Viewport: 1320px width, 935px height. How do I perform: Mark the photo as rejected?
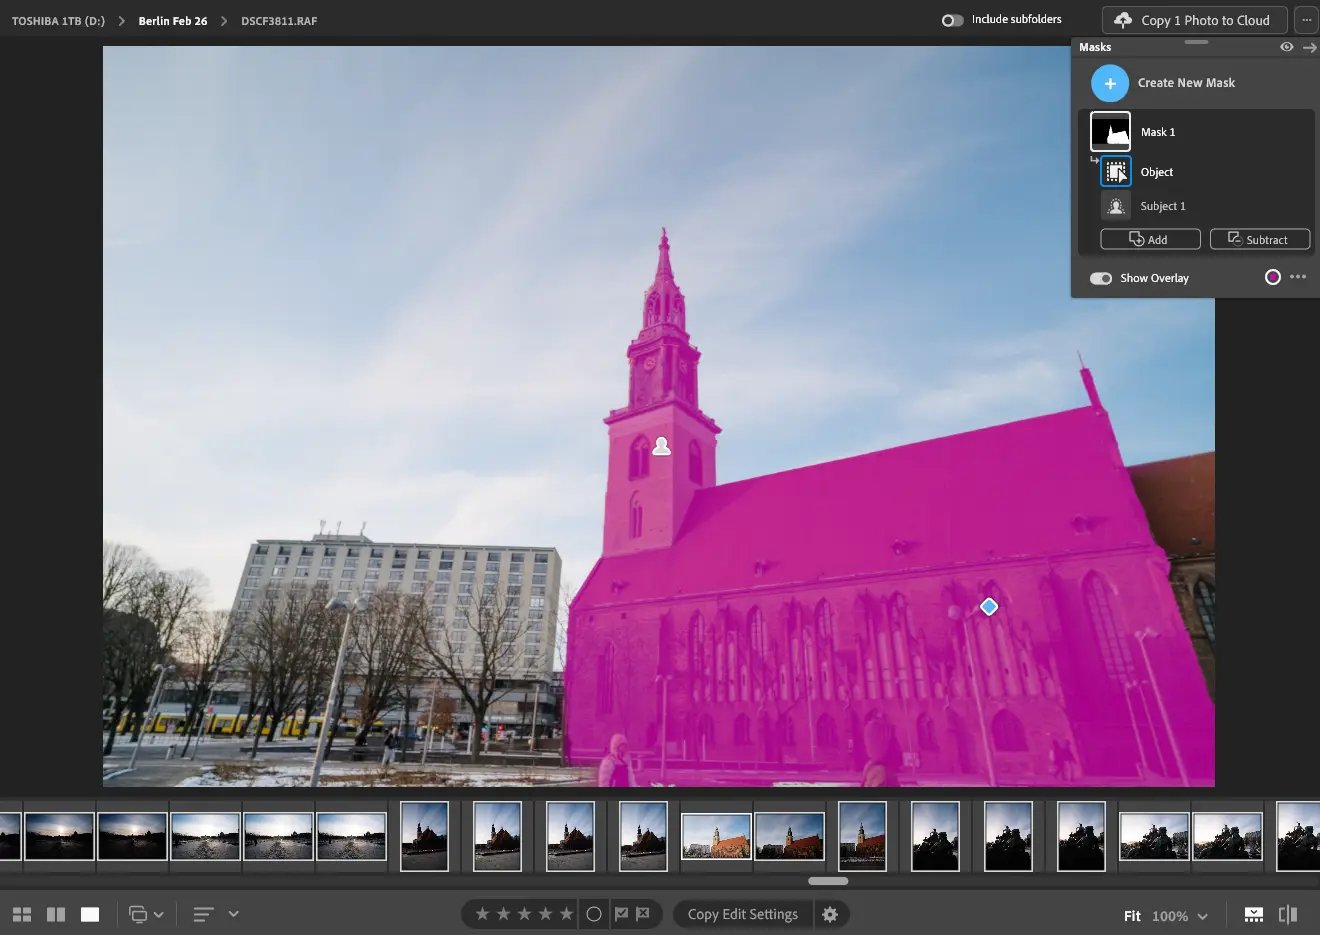(642, 914)
